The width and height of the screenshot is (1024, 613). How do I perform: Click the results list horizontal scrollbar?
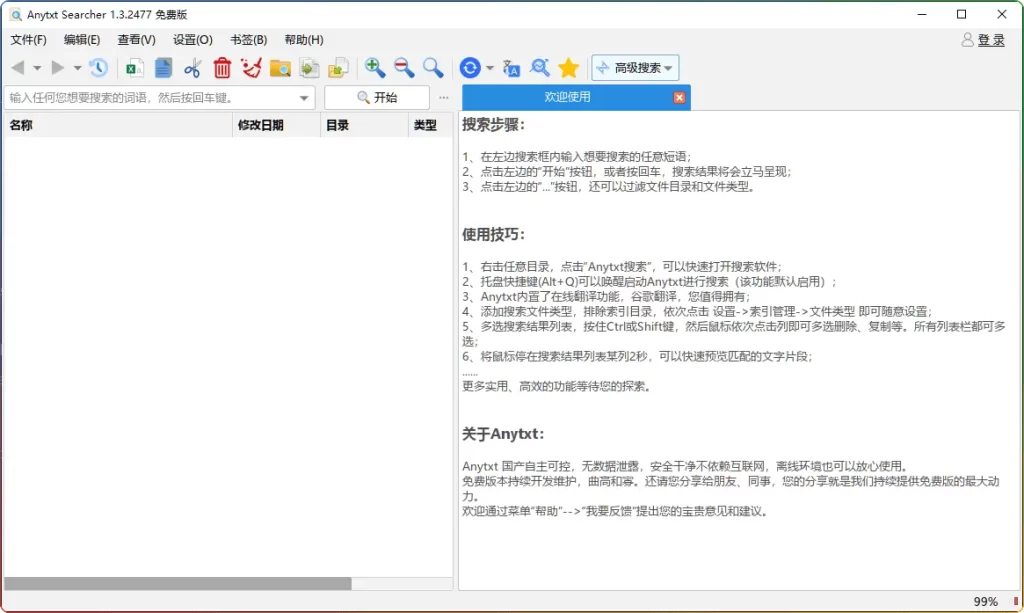[x=178, y=584]
